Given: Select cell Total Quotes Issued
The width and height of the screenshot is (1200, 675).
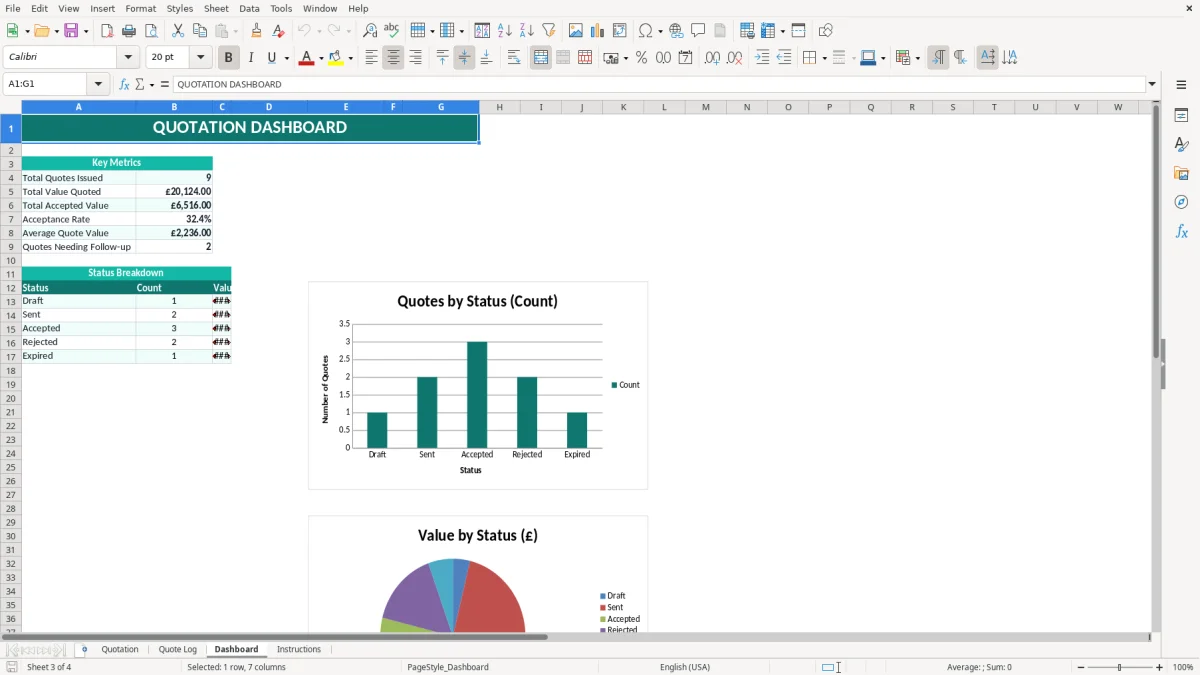Looking at the screenshot, I should pyautogui.click(x=78, y=177).
